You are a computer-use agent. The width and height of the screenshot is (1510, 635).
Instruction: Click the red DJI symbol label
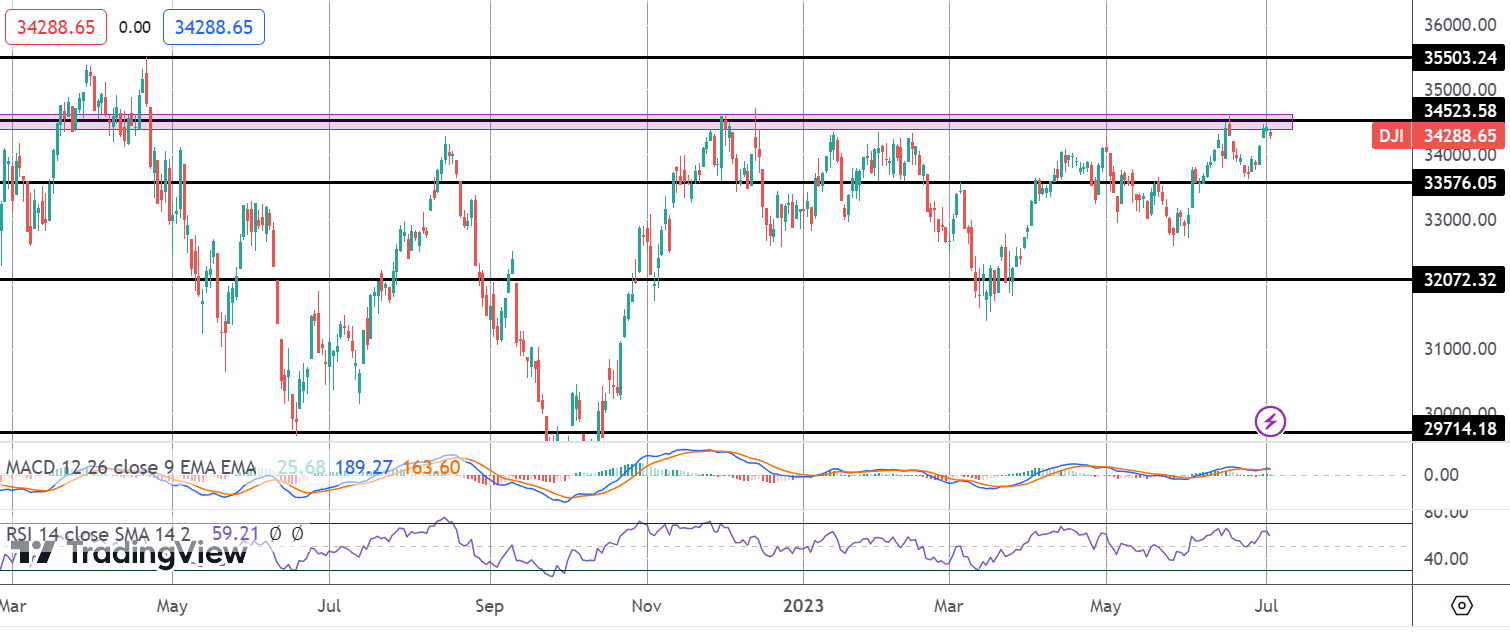coord(1389,135)
